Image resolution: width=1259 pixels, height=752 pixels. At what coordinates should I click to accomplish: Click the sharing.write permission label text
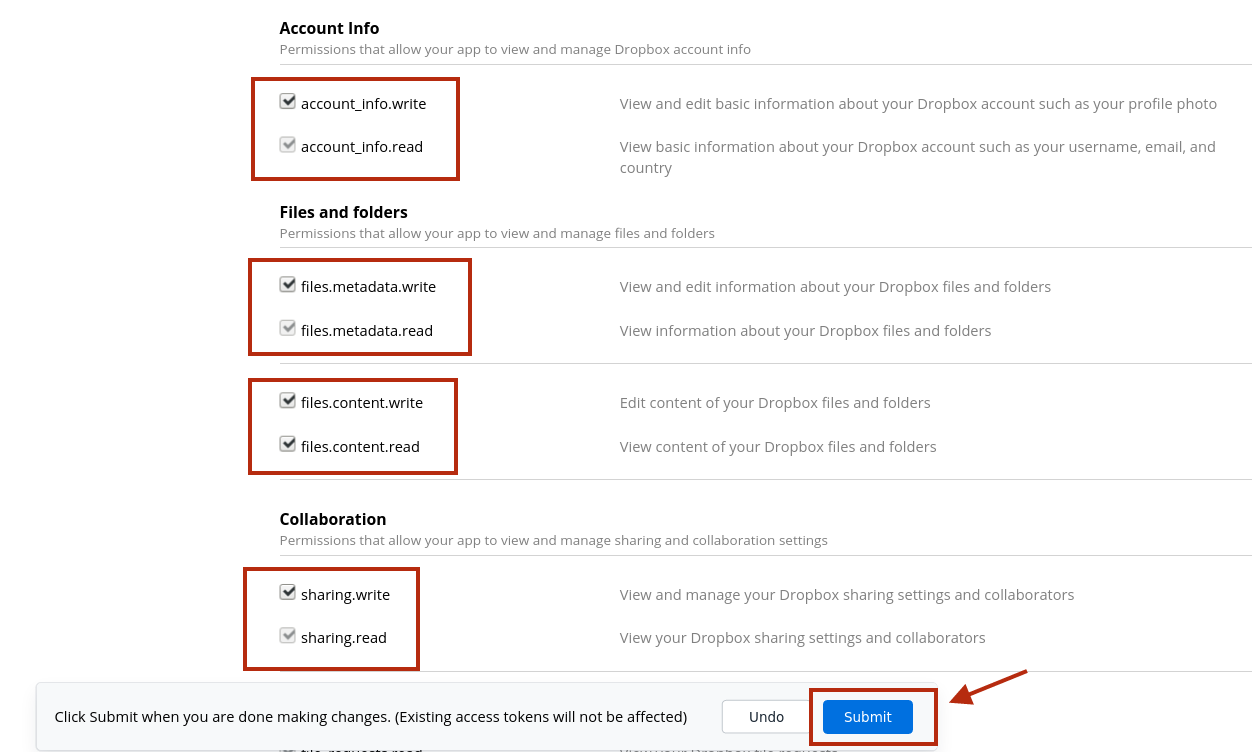tap(345, 595)
